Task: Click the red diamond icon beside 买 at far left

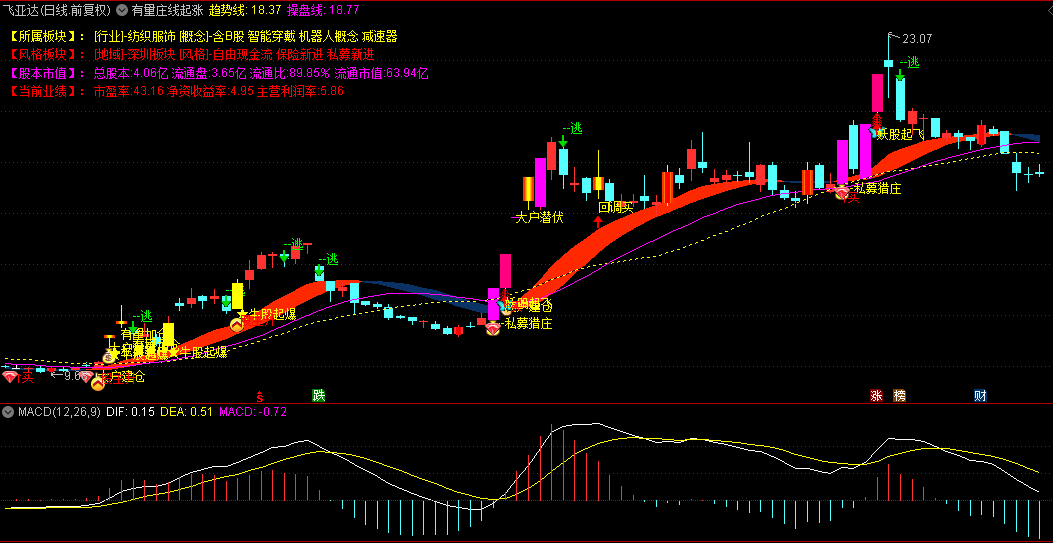Action: click(10, 377)
